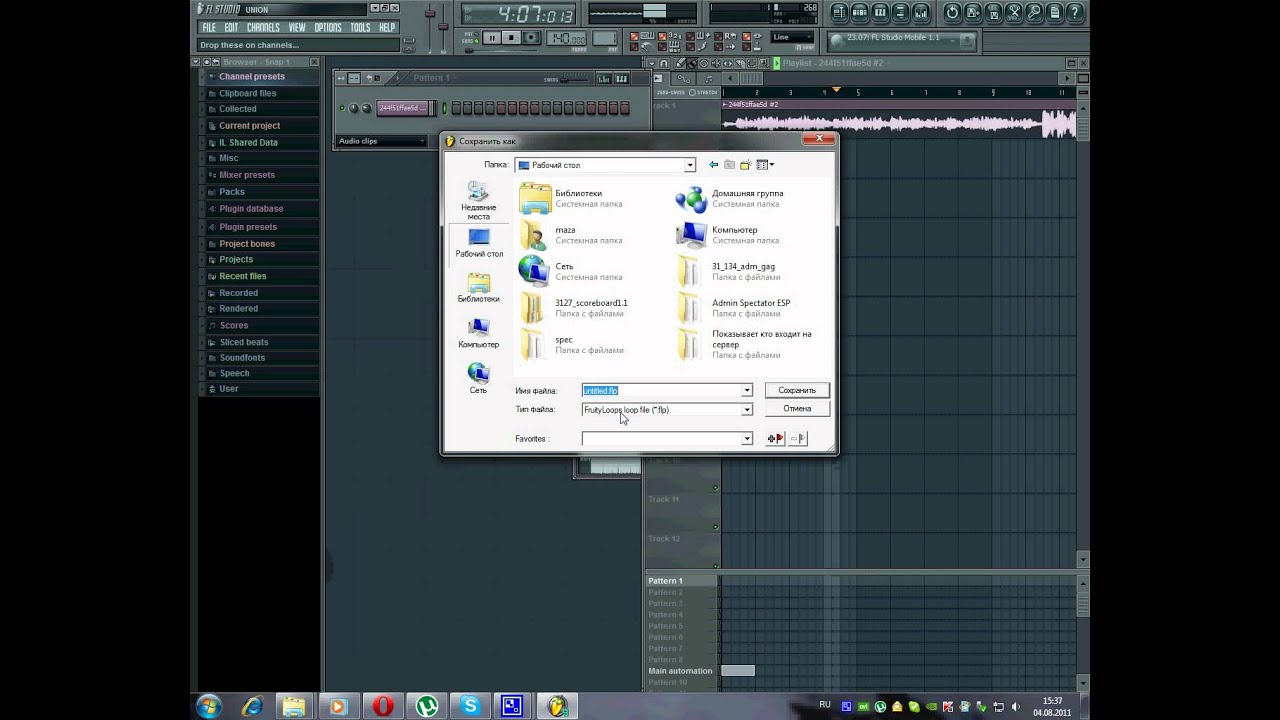This screenshot has height=720, width=1280.
Task: Open the CHANNELS menu
Action: coord(263,28)
